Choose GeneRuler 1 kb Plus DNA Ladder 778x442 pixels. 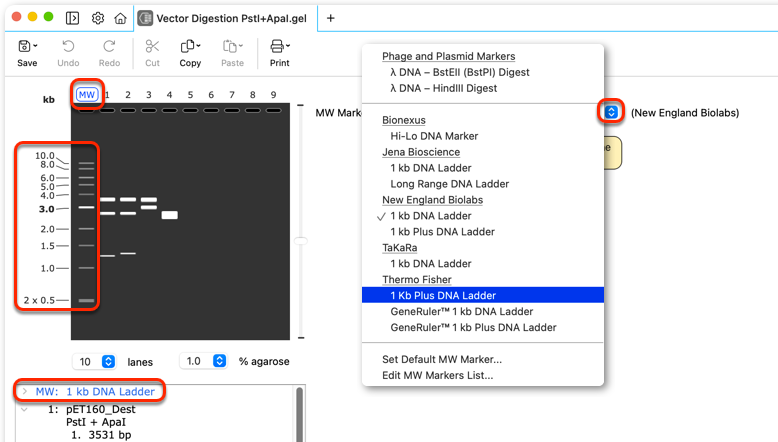(x=473, y=327)
